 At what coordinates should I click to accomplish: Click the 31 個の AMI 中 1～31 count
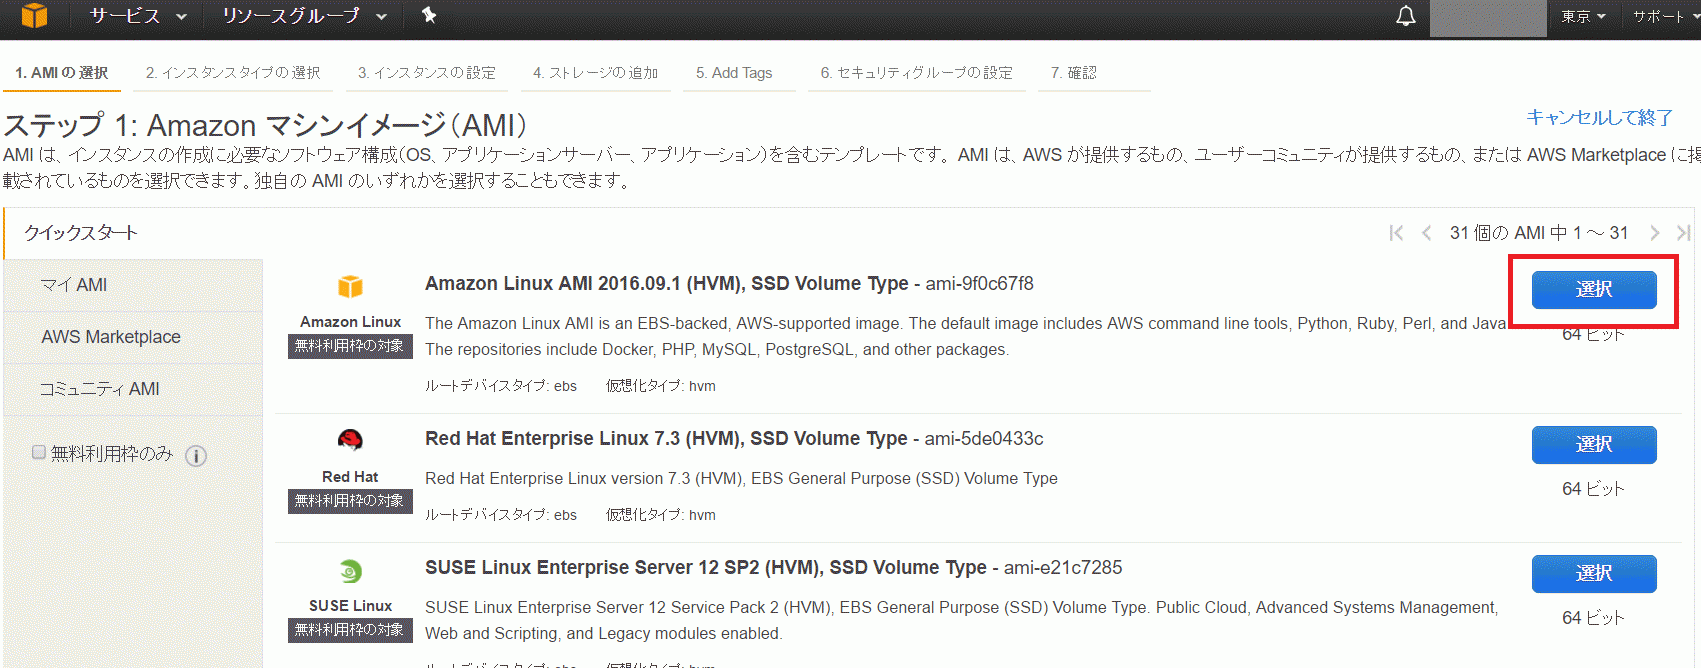(1539, 233)
